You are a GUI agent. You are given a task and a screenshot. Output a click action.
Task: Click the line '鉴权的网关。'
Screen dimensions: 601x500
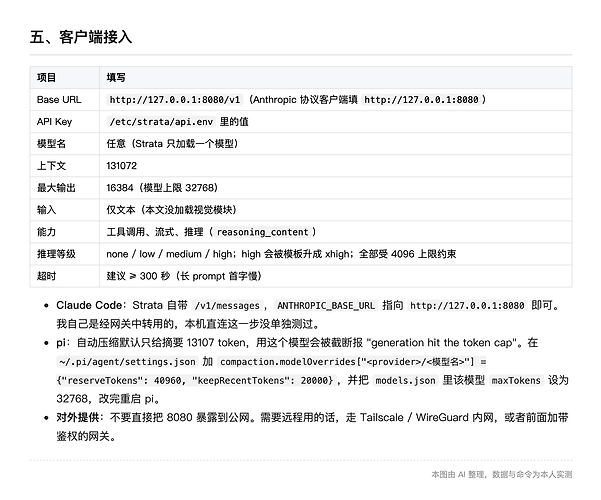(86, 436)
